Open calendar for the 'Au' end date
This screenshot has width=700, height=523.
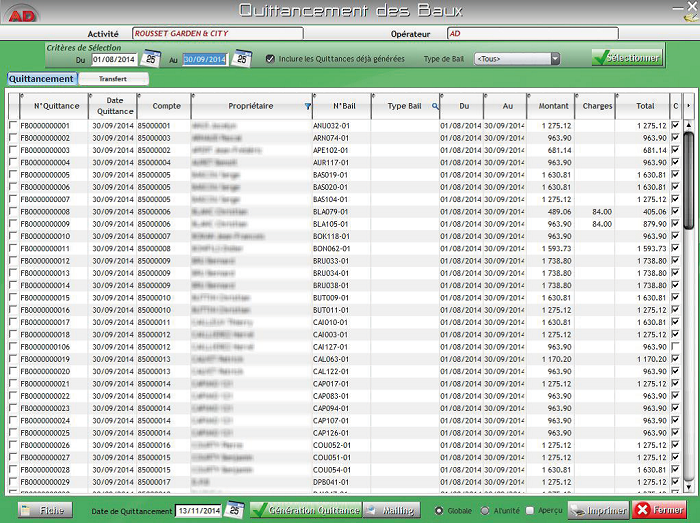(241, 60)
